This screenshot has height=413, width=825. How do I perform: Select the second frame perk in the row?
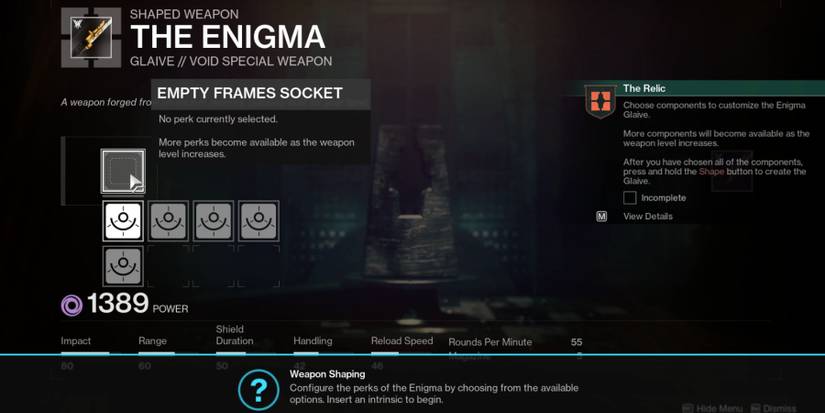click(168, 220)
